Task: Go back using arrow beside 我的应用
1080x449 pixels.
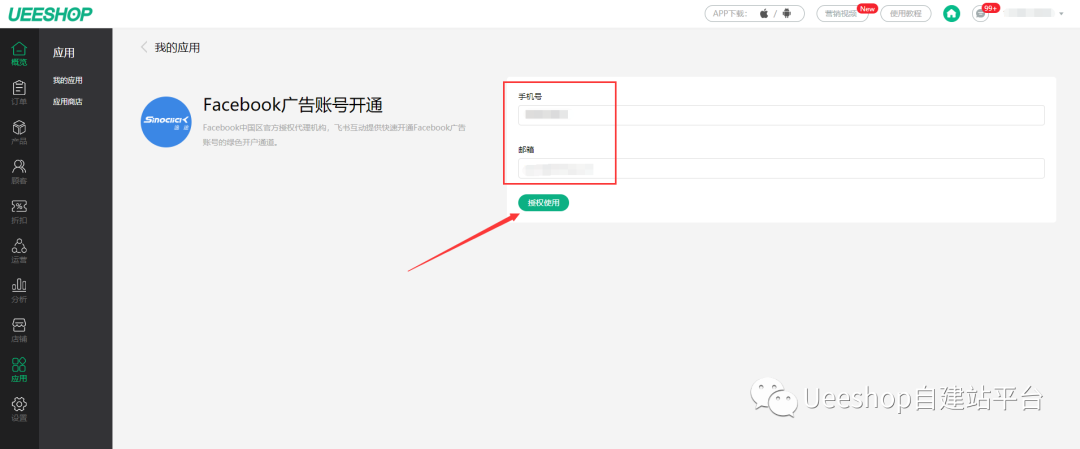Action: (144, 47)
